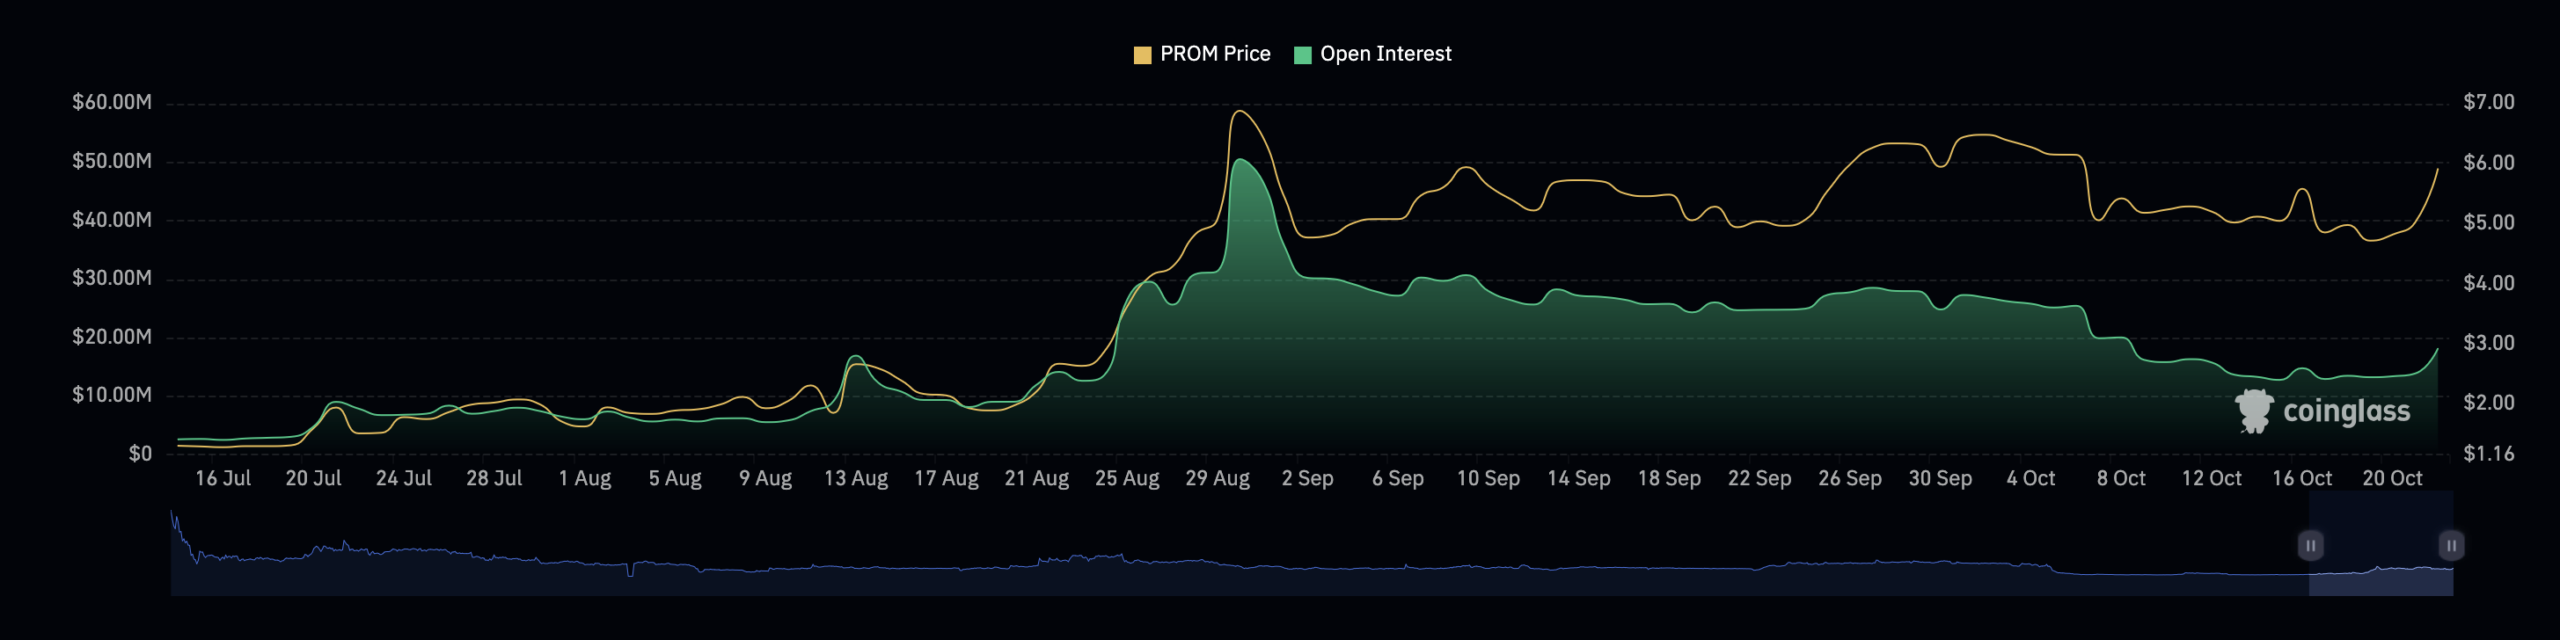Click the '$6.00' price axis label

coord(2489,163)
